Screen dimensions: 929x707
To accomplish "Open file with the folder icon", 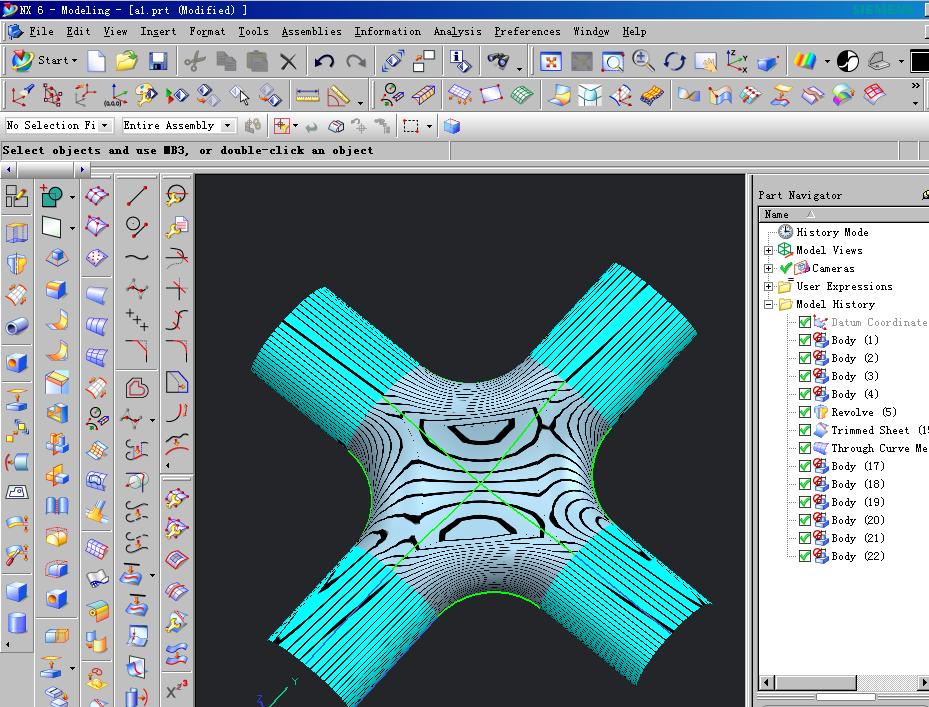I will (x=126, y=62).
